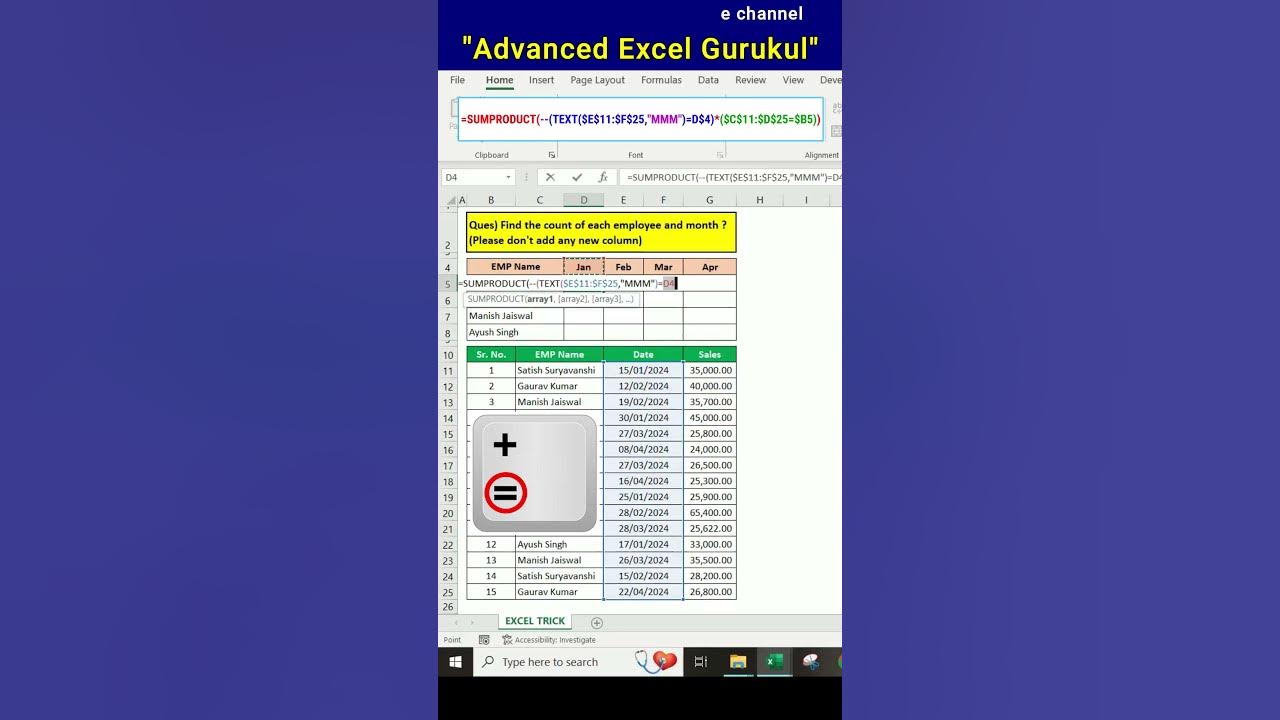Click the macro recording icon in status bar

click(484, 640)
